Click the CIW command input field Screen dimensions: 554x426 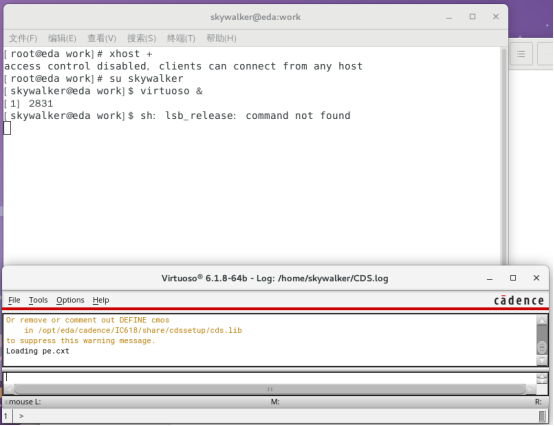(270, 378)
